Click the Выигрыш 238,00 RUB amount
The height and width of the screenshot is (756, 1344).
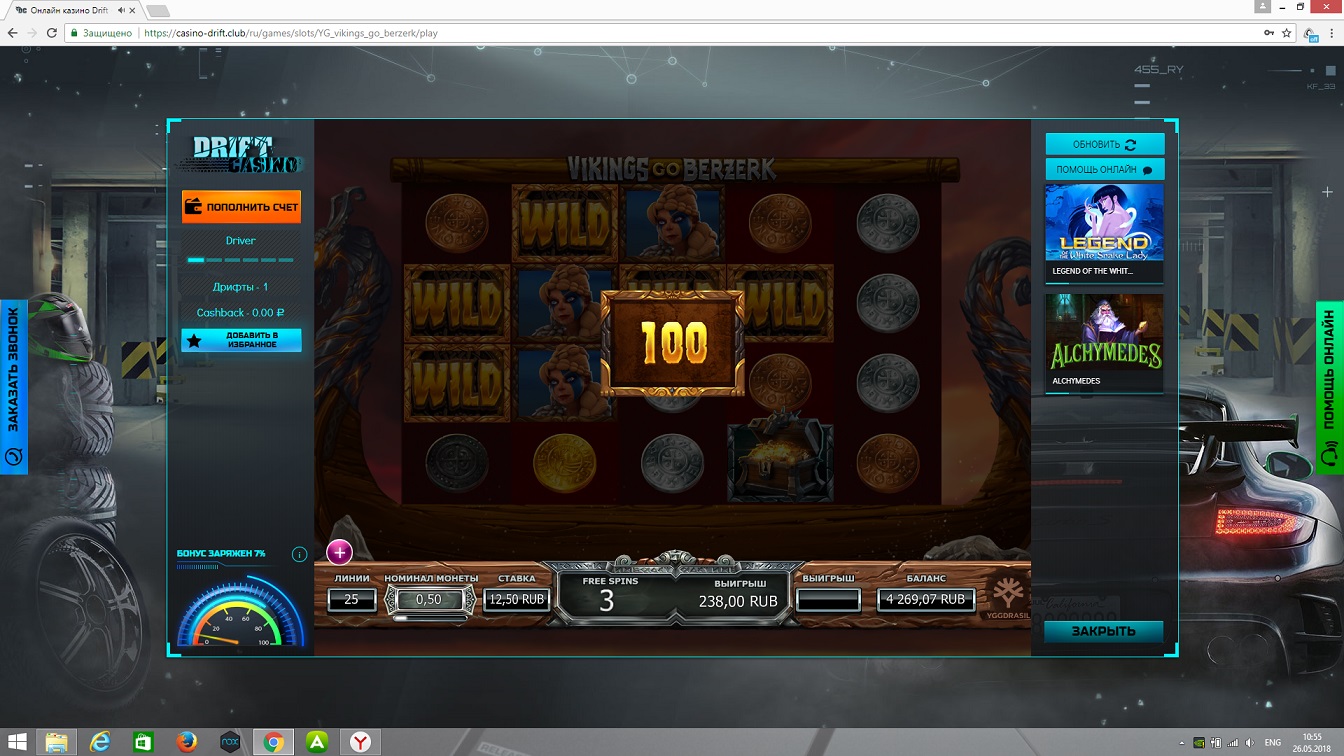[738, 601]
